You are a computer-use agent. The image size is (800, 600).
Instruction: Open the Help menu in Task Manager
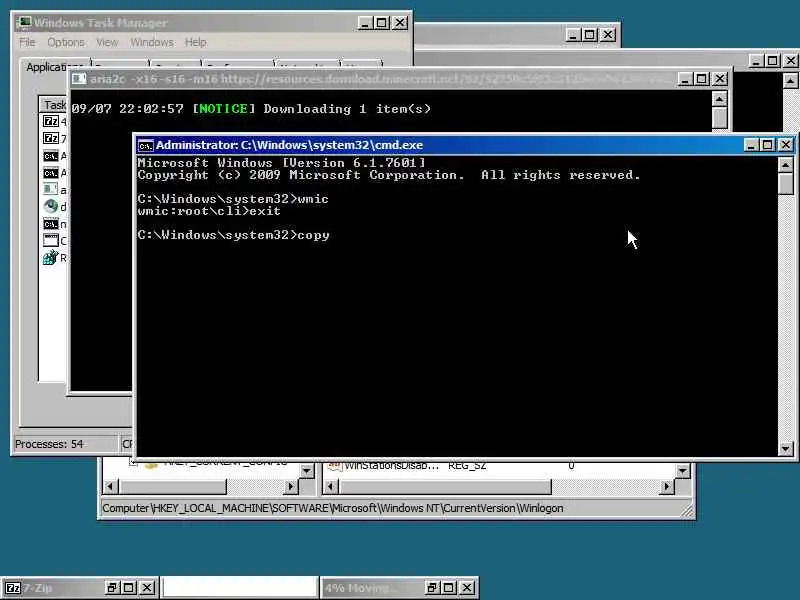[x=195, y=42]
